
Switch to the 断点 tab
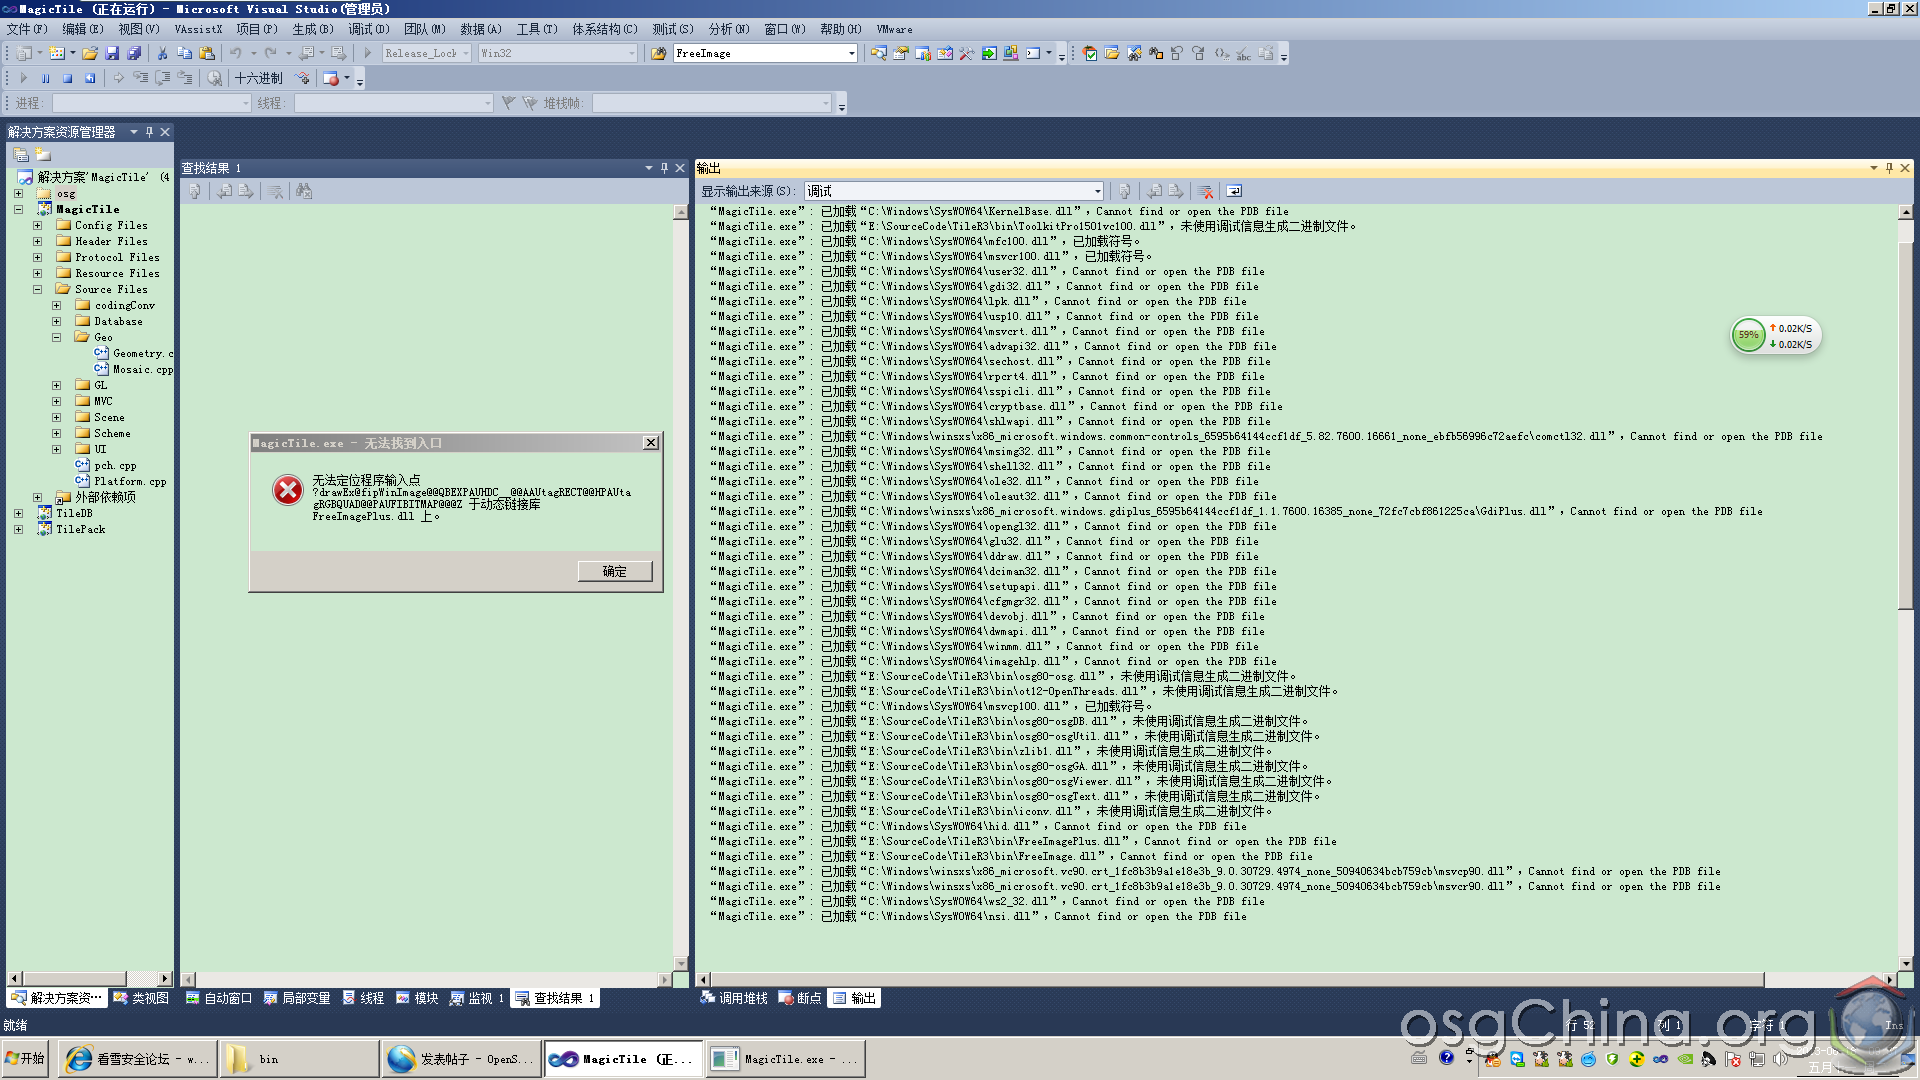coord(800,998)
